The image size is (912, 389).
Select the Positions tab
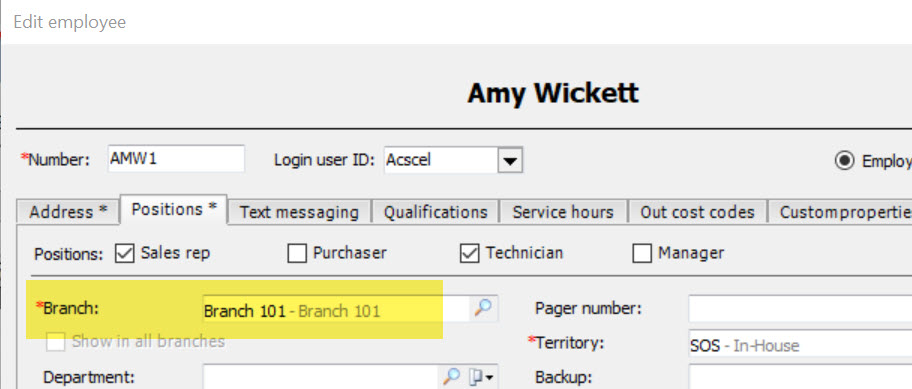[173, 209]
